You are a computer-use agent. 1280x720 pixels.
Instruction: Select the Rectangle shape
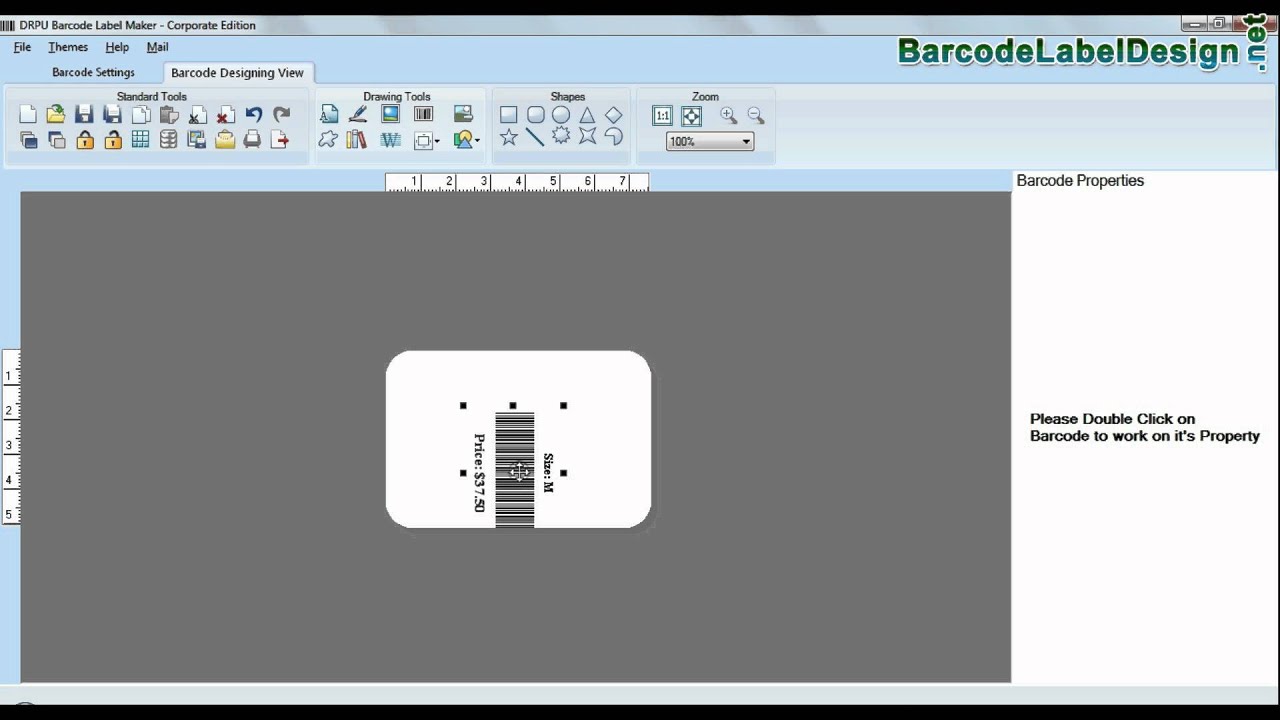(508, 115)
